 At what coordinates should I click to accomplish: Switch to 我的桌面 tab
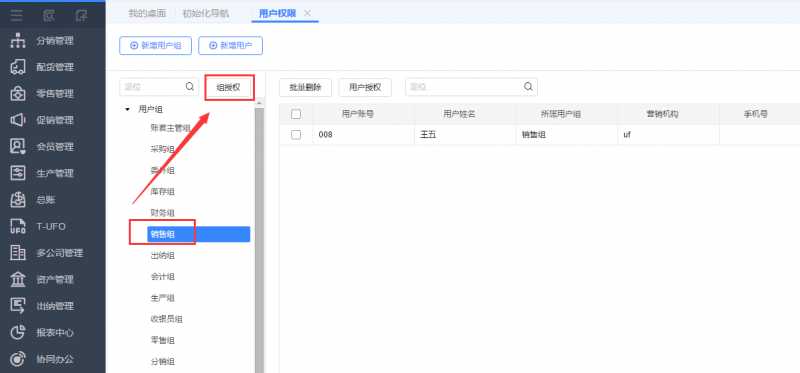[147, 14]
